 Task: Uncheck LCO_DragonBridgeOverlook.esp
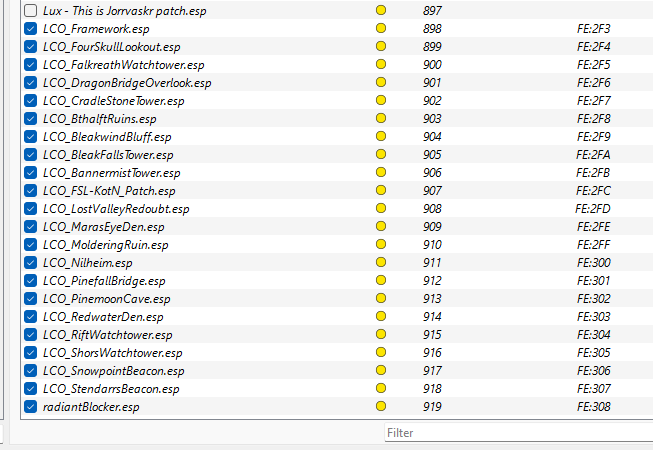coord(30,82)
